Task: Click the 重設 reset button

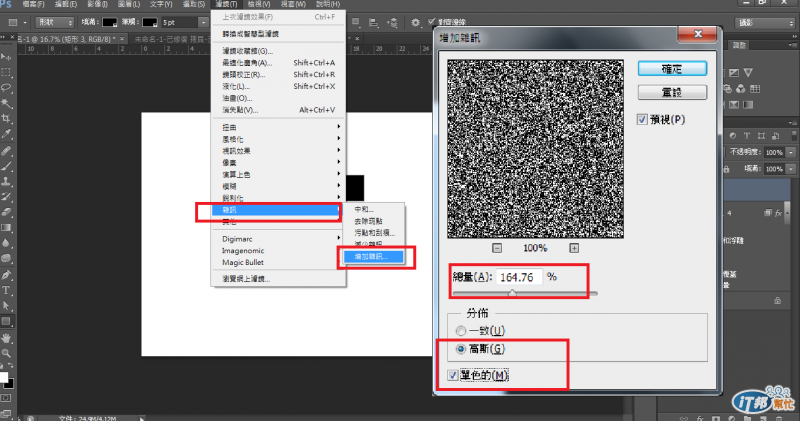Action: pyautogui.click(x=672, y=92)
